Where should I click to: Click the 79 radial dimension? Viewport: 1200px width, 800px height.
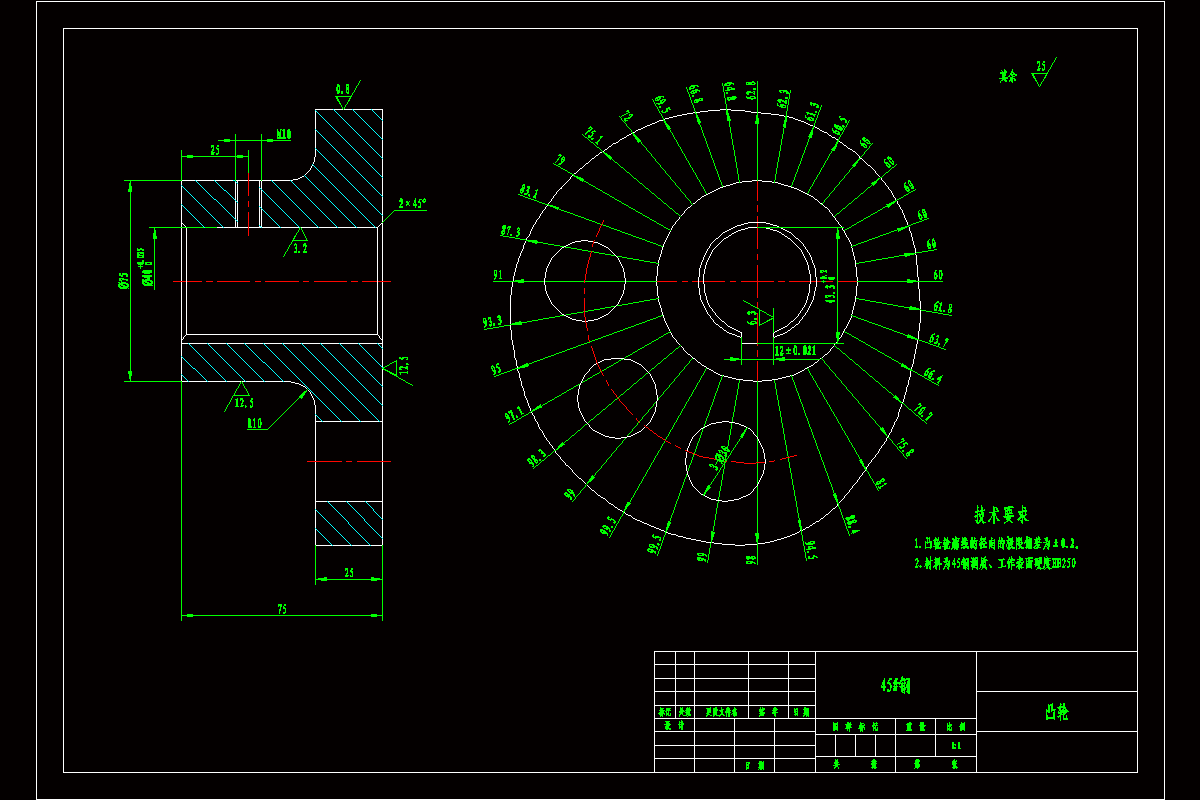pyautogui.click(x=560, y=159)
